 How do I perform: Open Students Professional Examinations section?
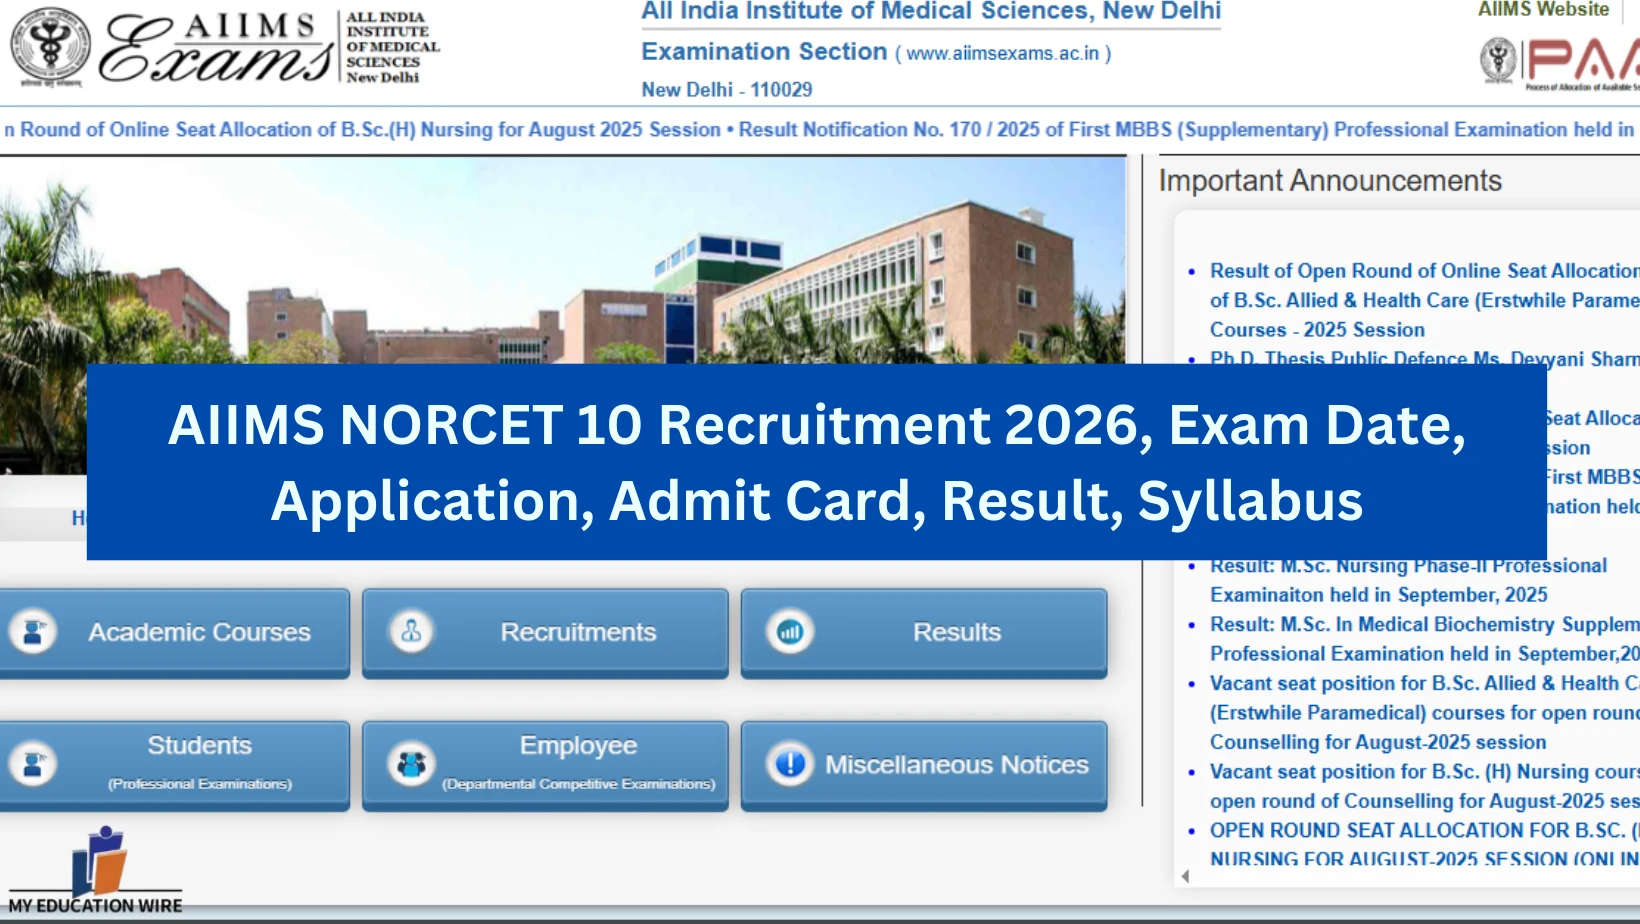199,765
